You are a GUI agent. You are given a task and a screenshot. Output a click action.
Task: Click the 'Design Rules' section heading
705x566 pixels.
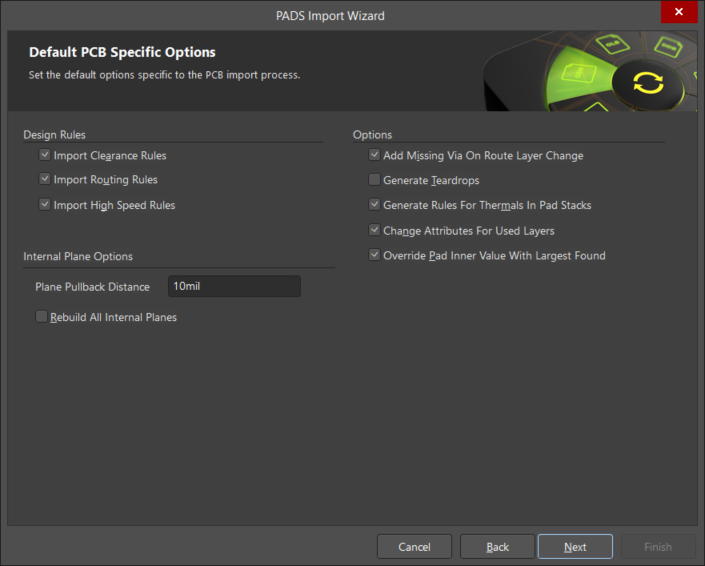[54, 135]
